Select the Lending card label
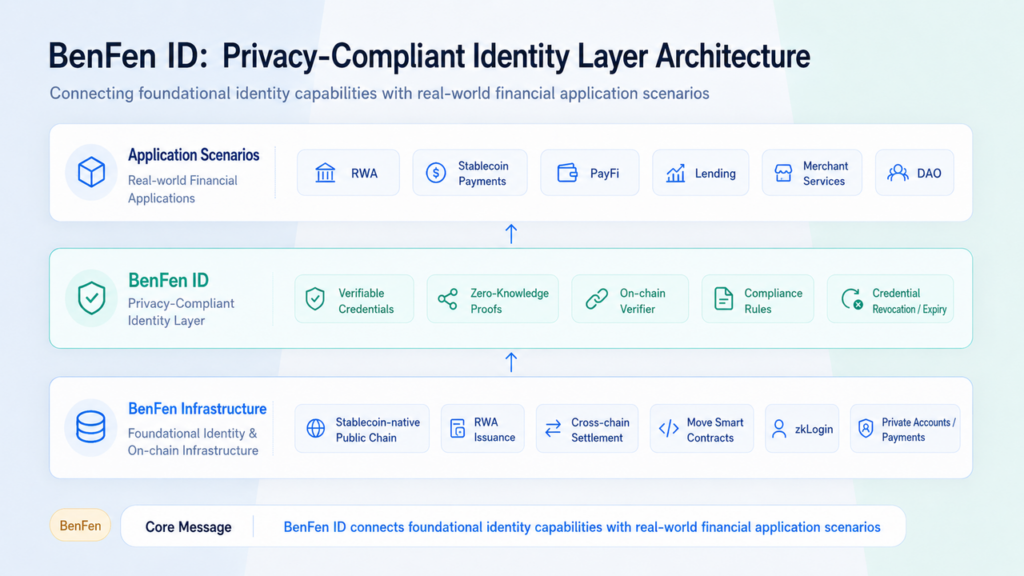This screenshot has height=576, width=1024. (x=715, y=174)
